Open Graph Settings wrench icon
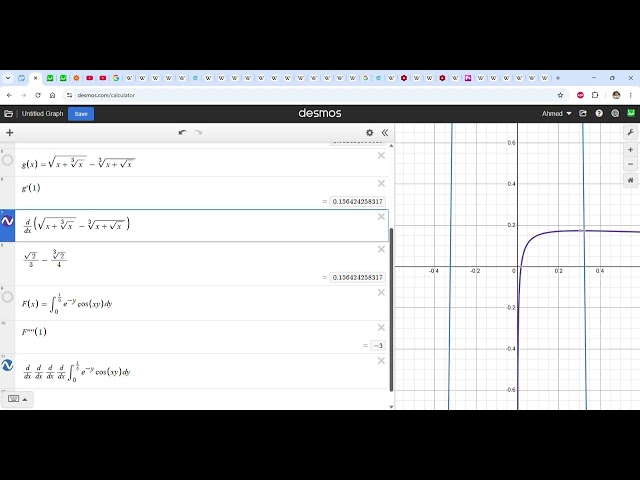 click(x=630, y=133)
